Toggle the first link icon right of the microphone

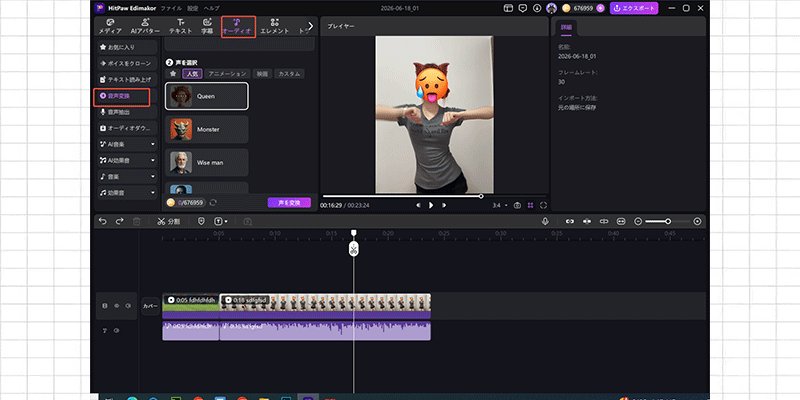[570, 221]
